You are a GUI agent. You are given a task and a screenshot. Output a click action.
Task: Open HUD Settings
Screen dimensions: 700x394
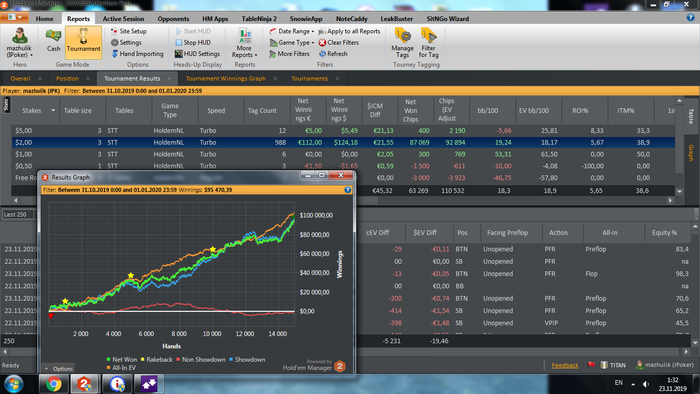pos(197,54)
